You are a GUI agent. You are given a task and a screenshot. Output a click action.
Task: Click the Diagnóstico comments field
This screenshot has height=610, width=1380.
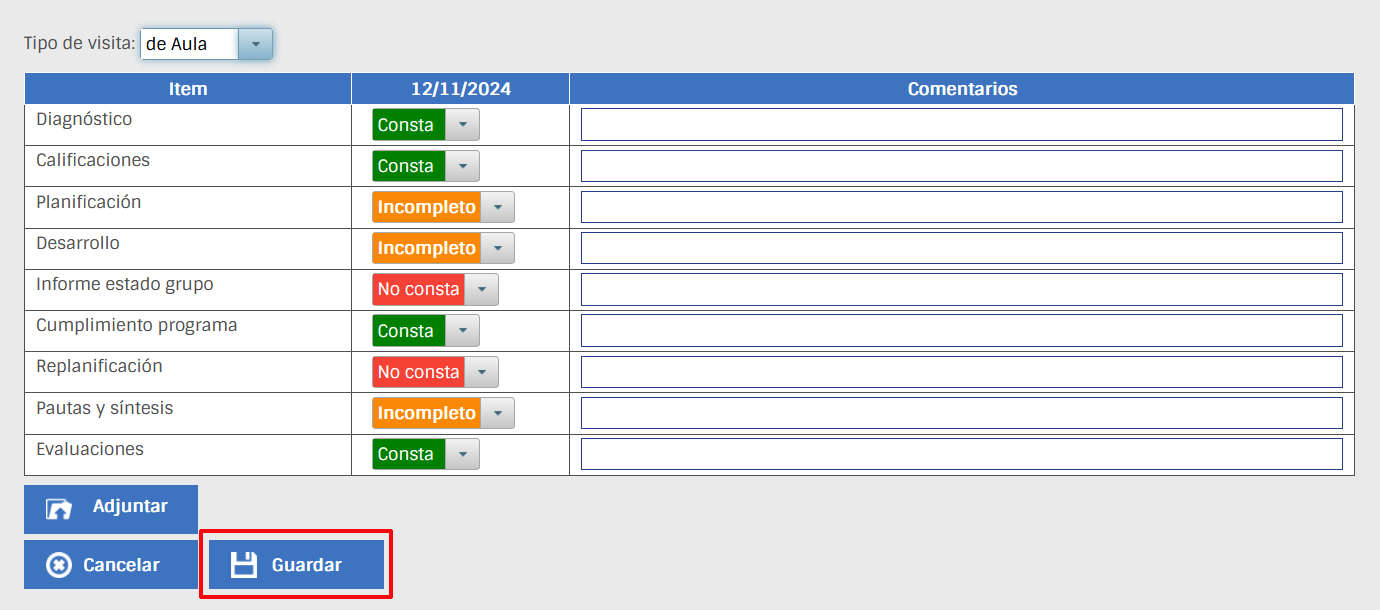(961, 125)
